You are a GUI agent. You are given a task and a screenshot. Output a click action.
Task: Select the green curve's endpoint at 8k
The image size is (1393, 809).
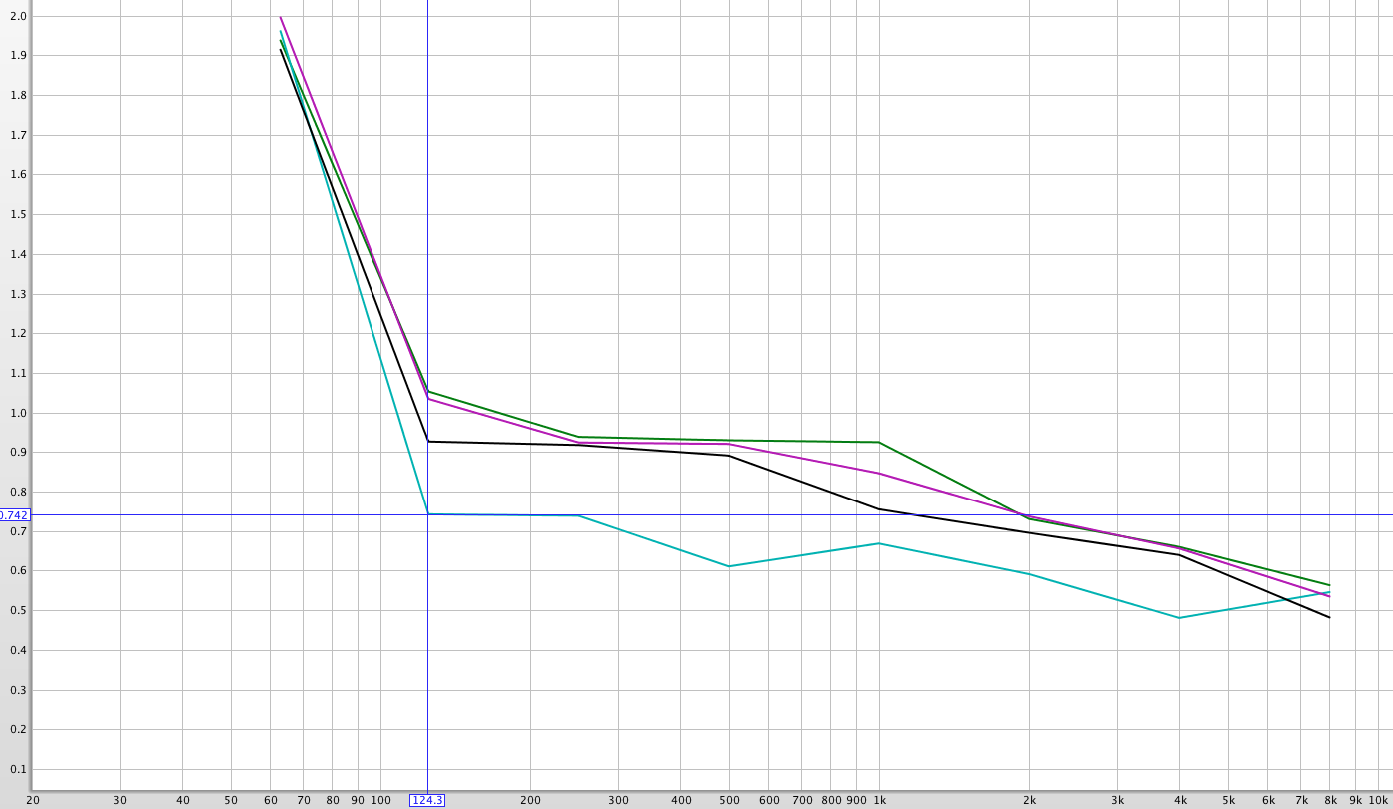click(x=1329, y=585)
